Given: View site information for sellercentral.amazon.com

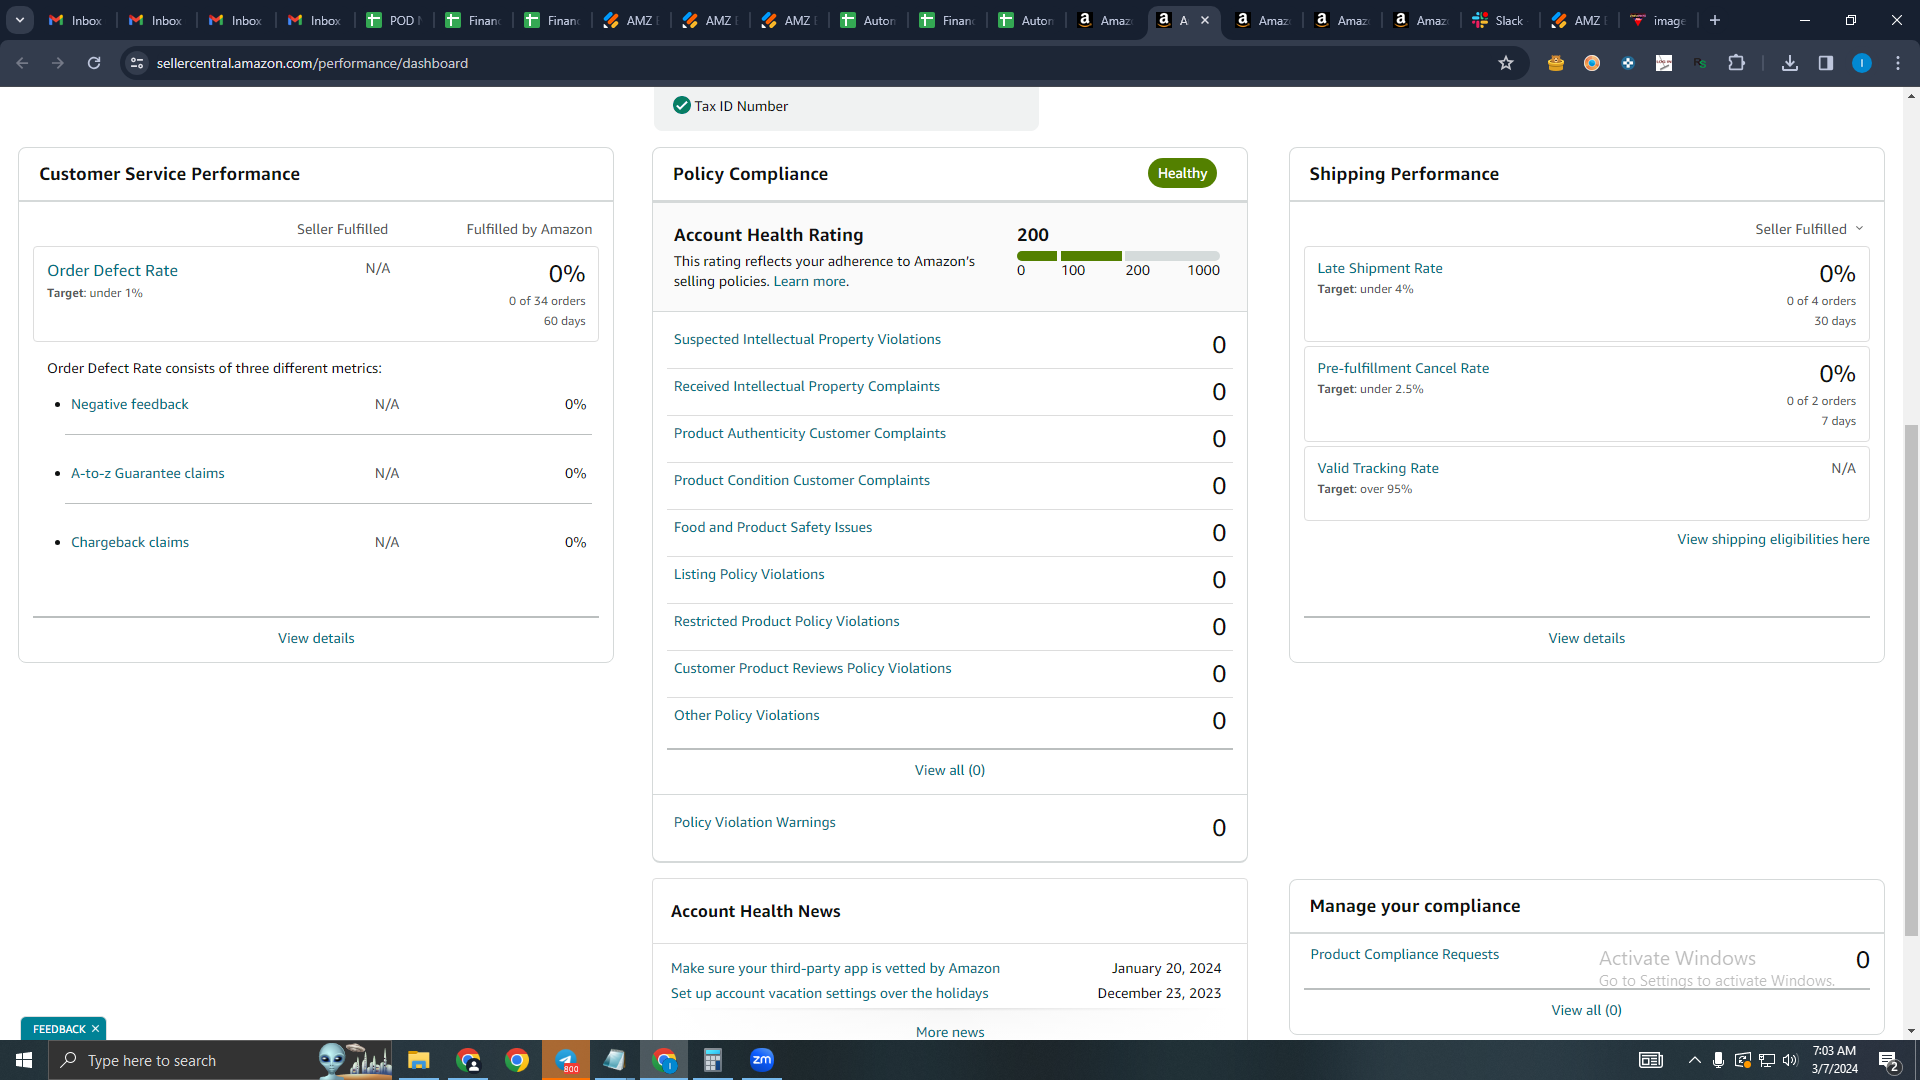Looking at the screenshot, I should coord(137,63).
